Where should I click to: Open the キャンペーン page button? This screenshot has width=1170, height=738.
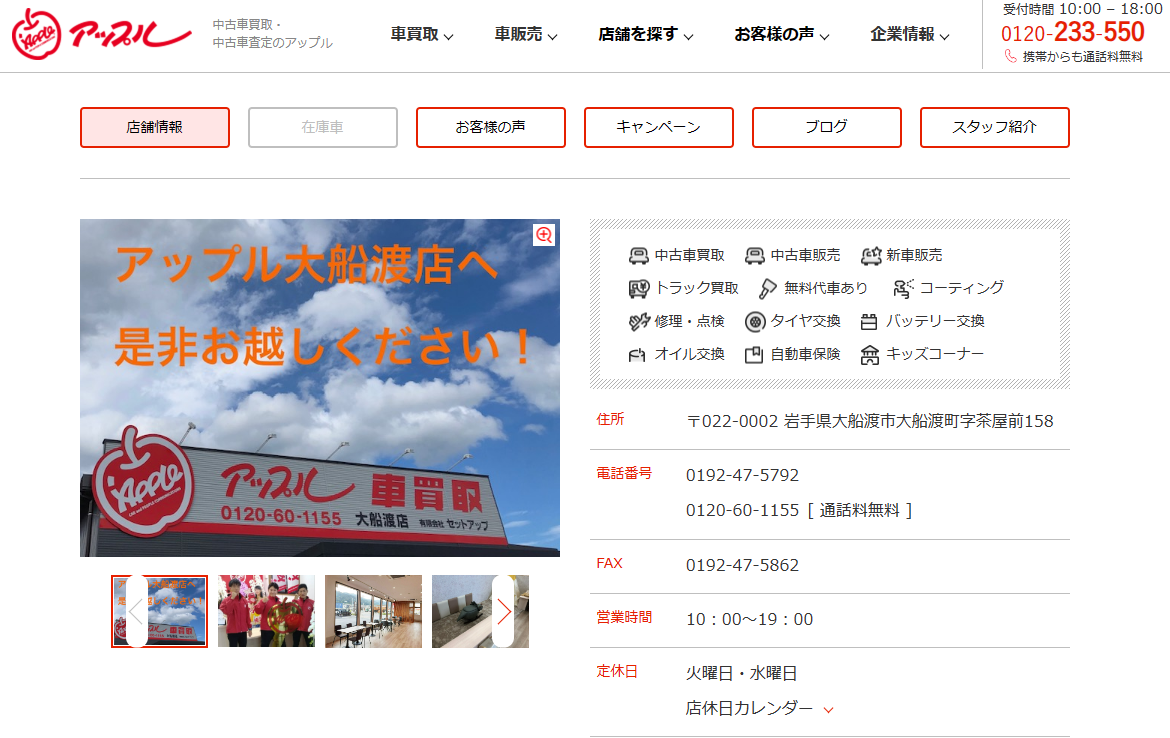pos(659,128)
